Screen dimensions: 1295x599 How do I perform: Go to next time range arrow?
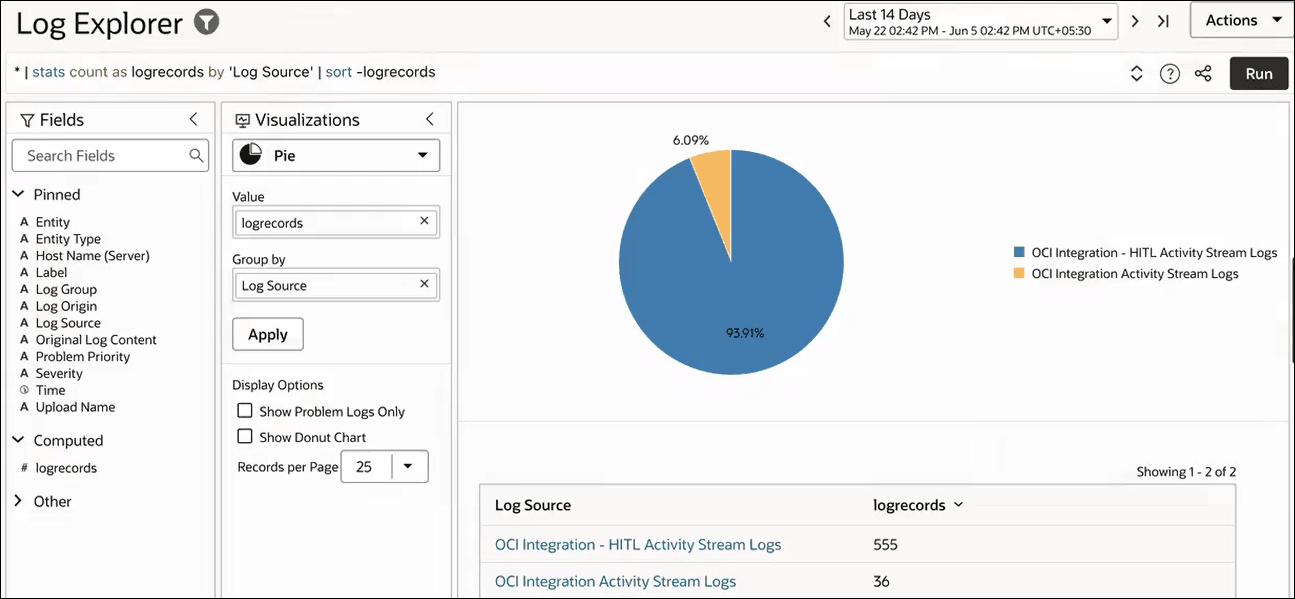tap(1135, 21)
